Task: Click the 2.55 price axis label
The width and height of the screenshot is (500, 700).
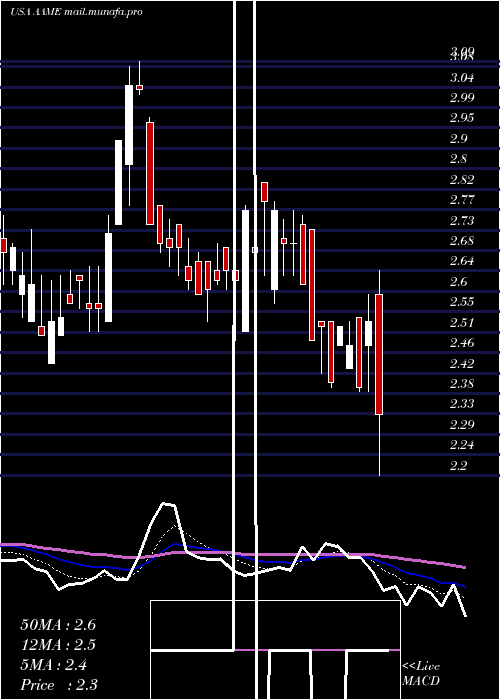Action: (x=462, y=302)
